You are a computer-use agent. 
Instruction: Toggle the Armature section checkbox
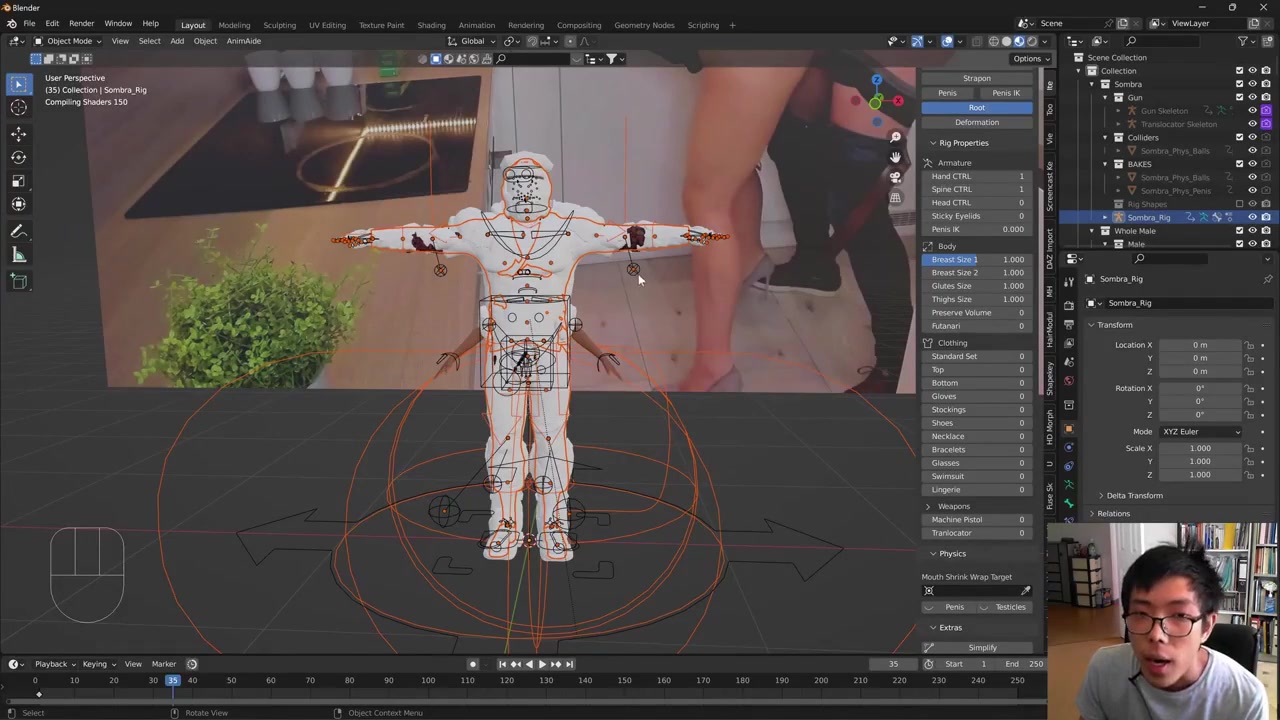(928, 163)
